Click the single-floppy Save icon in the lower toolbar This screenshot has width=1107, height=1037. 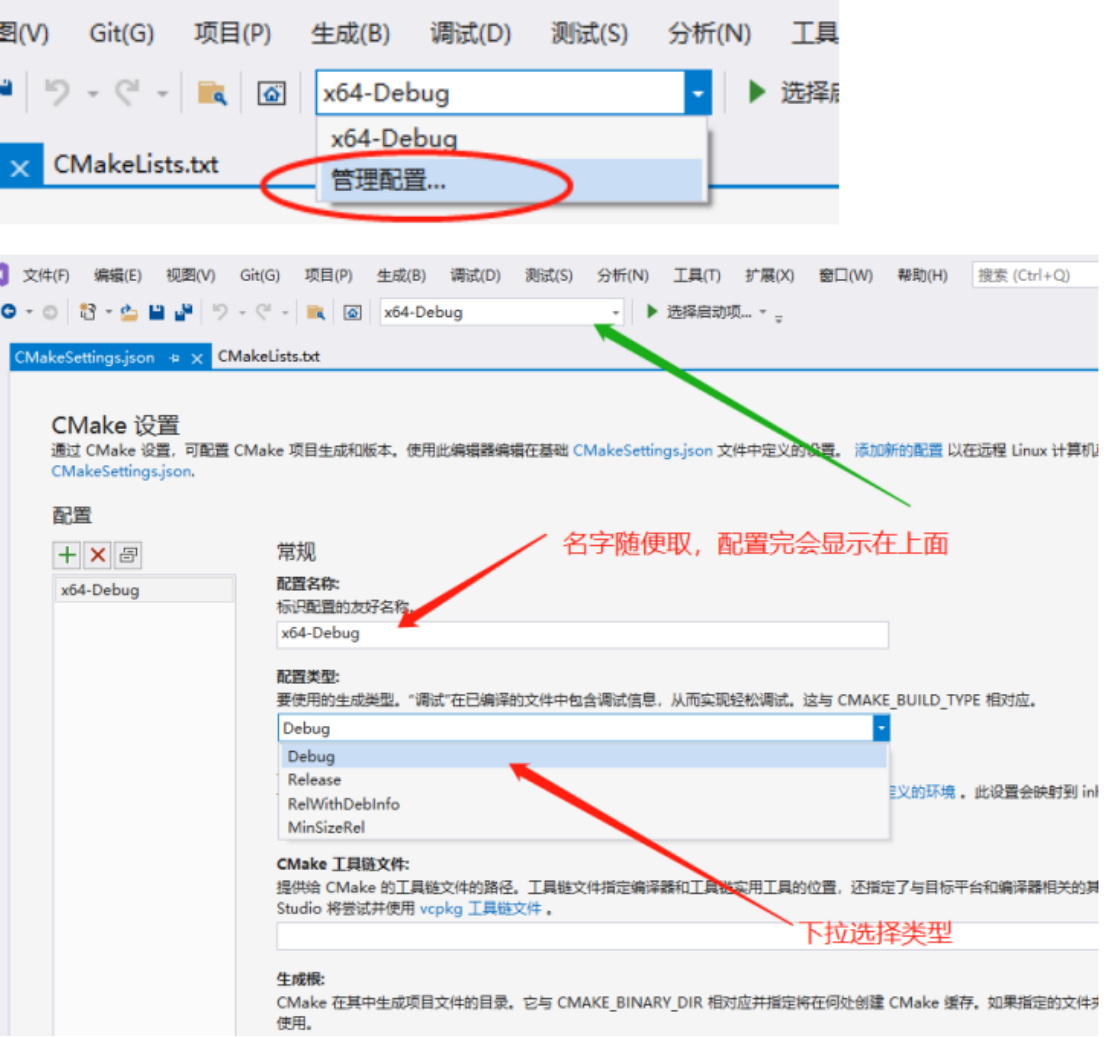[x=157, y=312]
